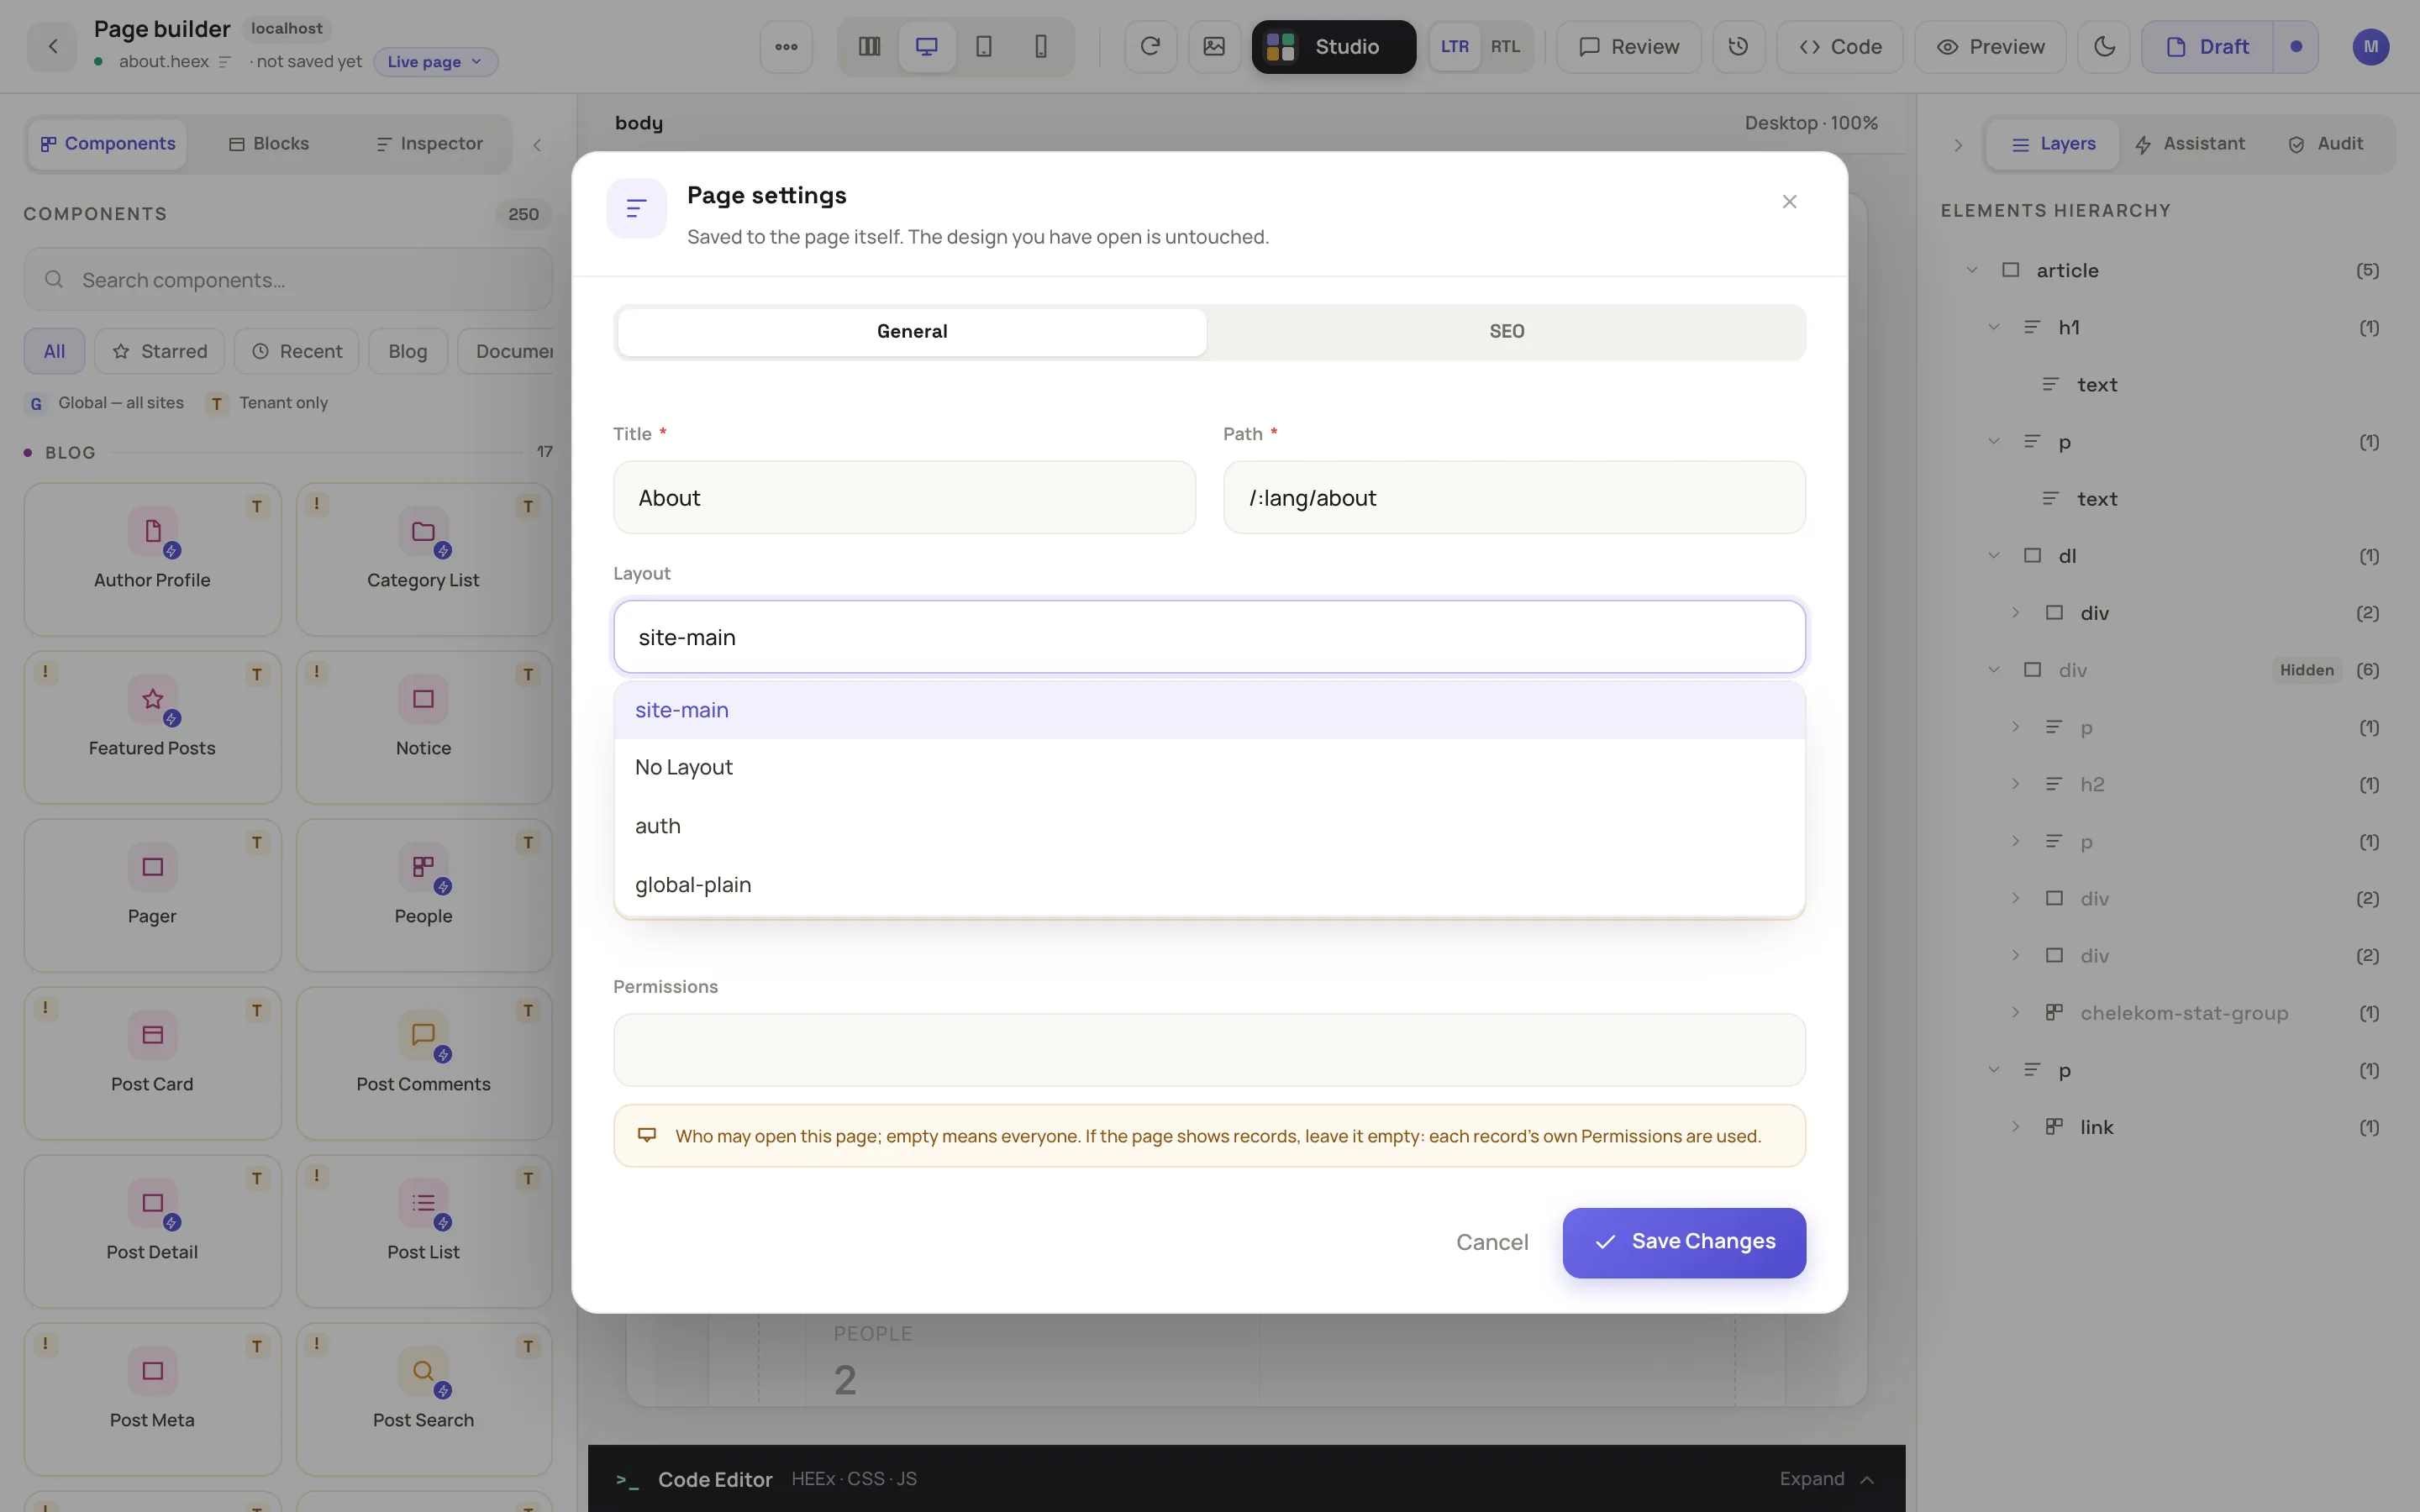Click the Author Profile component icon

click(x=153, y=531)
